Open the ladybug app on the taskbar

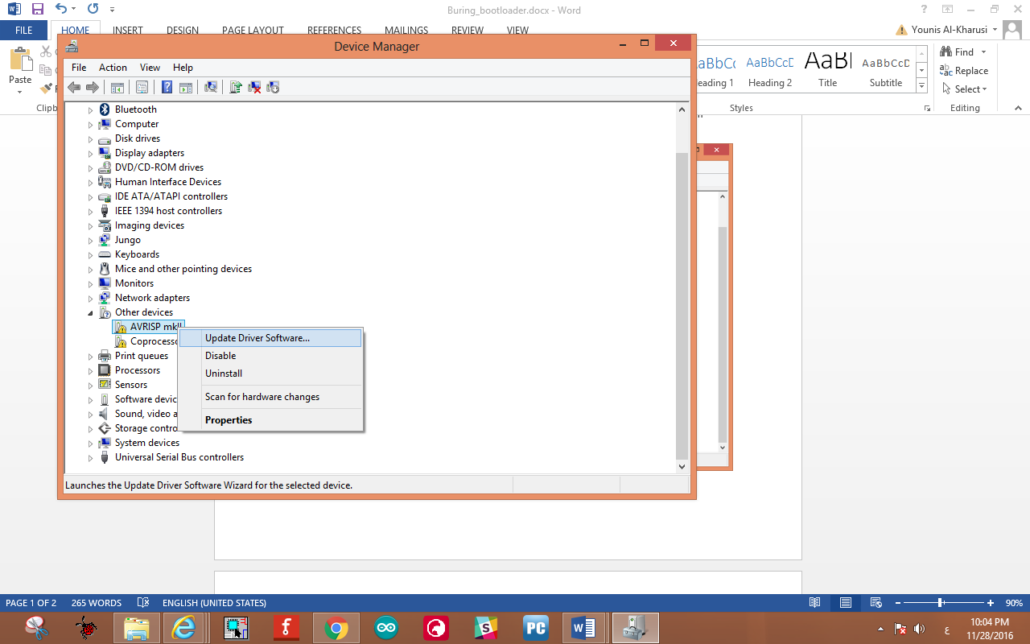coord(86,628)
